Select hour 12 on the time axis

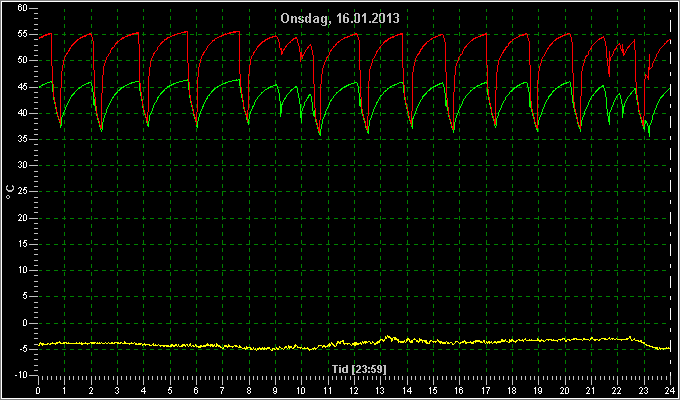click(354, 390)
